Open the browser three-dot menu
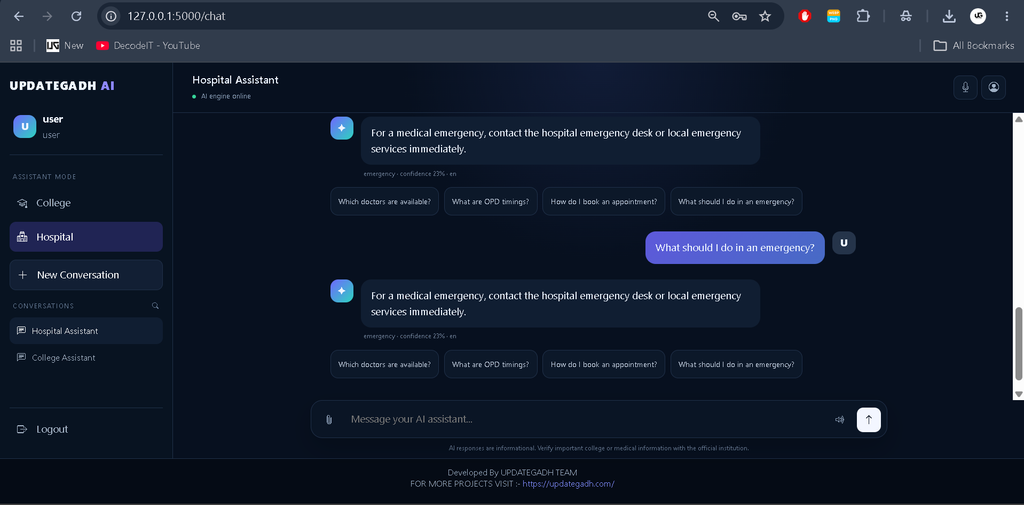Viewport: 1024px width, 505px height. (x=1006, y=16)
